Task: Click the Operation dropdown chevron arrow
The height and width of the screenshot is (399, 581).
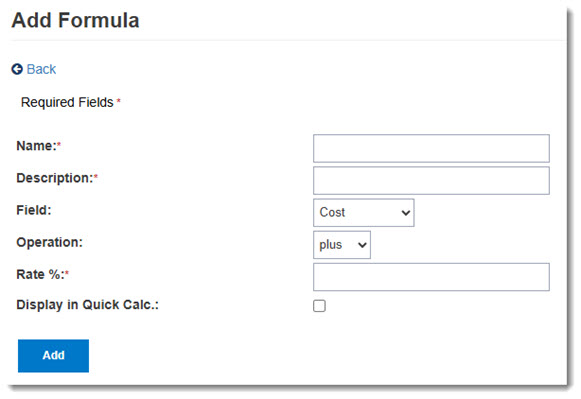Action: [362, 245]
